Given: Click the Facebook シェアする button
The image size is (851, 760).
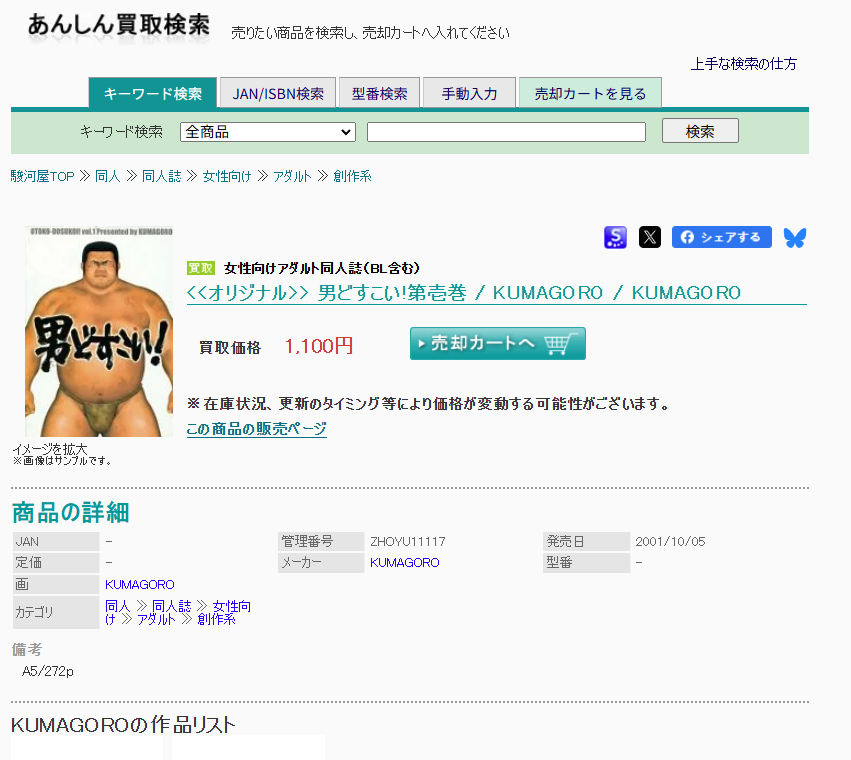Looking at the screenshot, I should (x=721, y=237).
